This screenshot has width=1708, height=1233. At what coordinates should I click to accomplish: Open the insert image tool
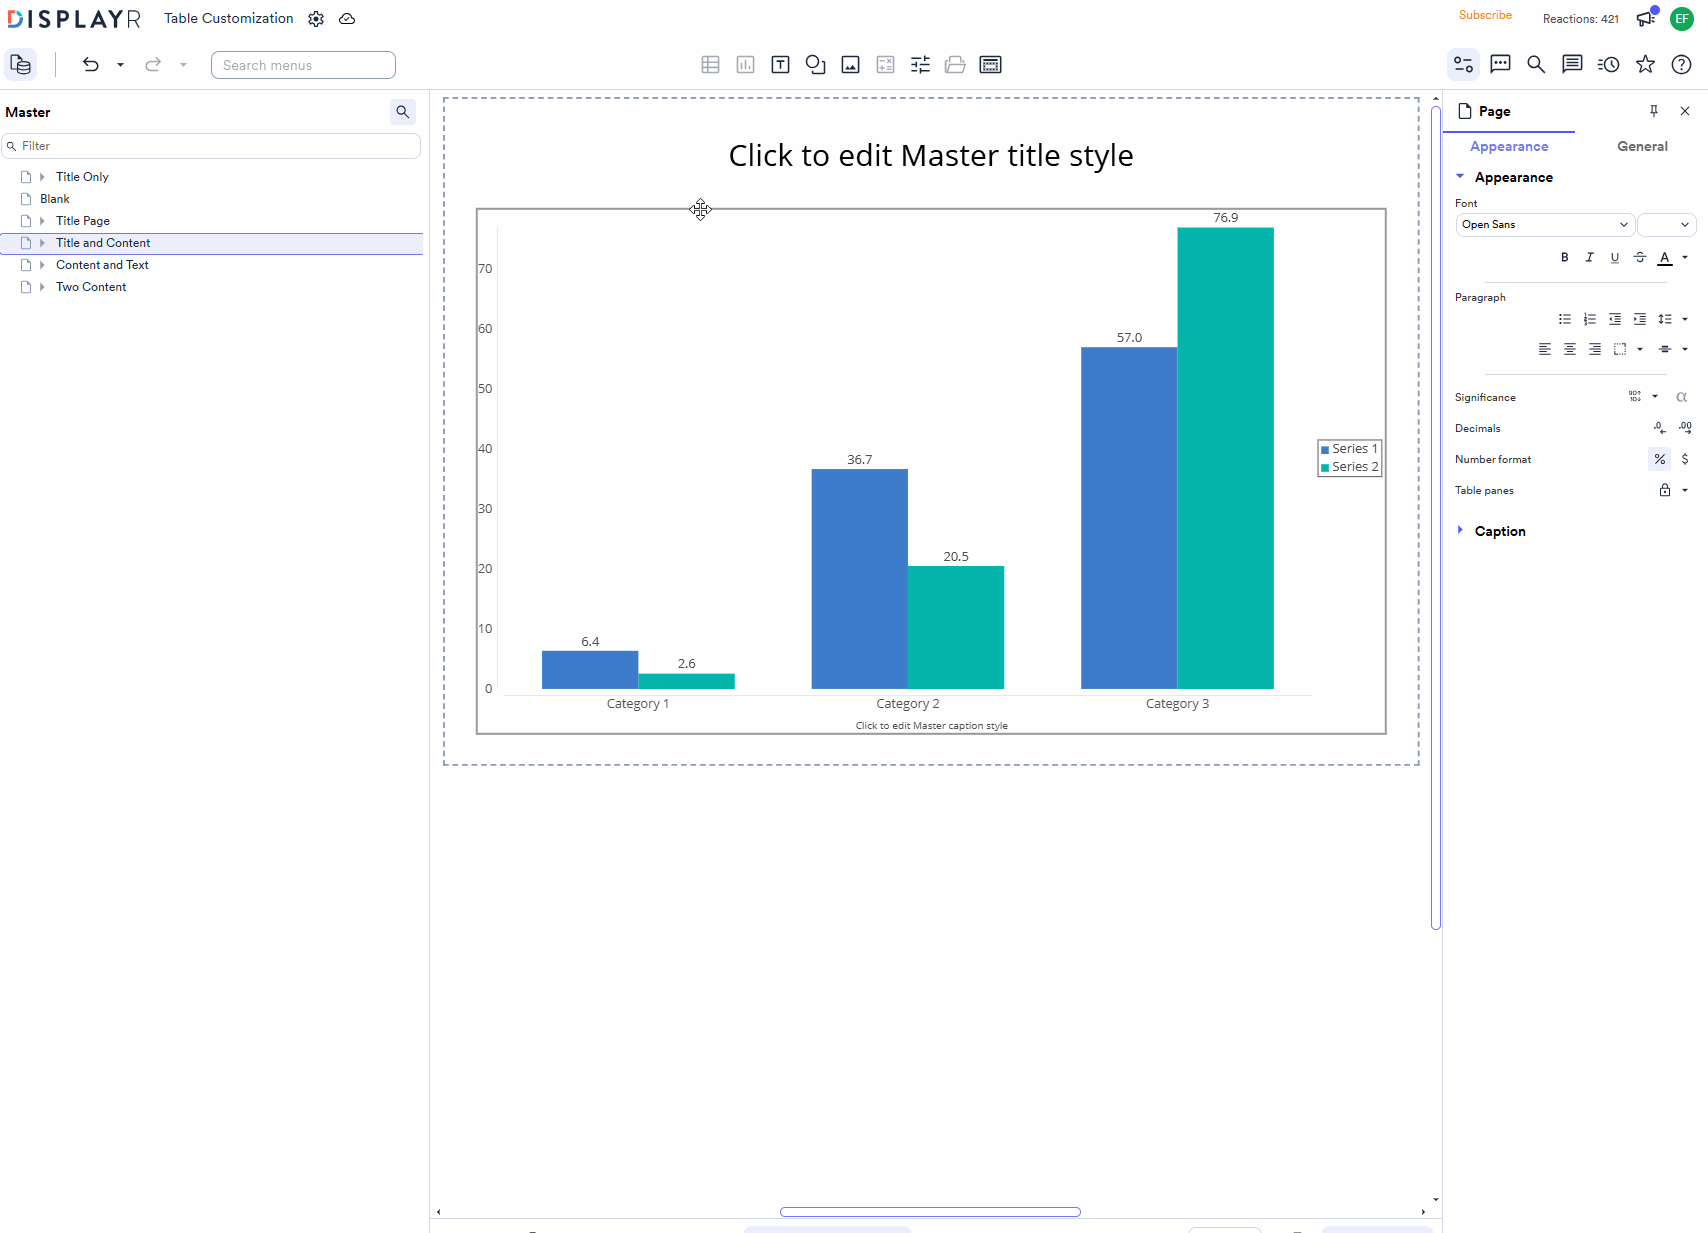(850, 64)
